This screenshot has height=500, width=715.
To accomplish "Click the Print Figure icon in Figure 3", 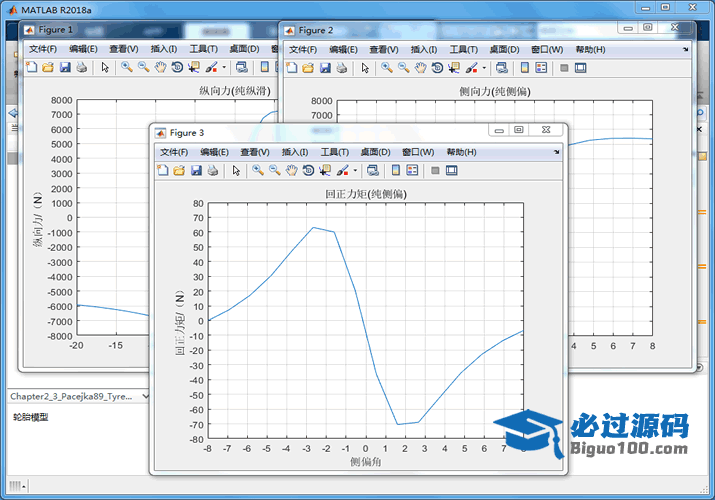I will (212, 171).
